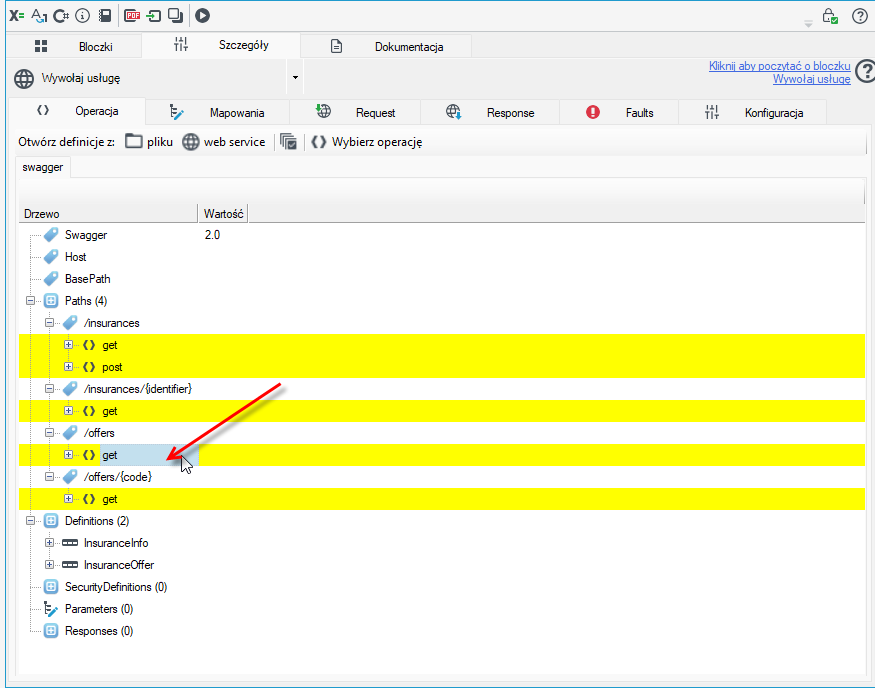Collapse the Definitions (2) node
Viewport: 875px width, 688px height.
[x=31, y=521]
